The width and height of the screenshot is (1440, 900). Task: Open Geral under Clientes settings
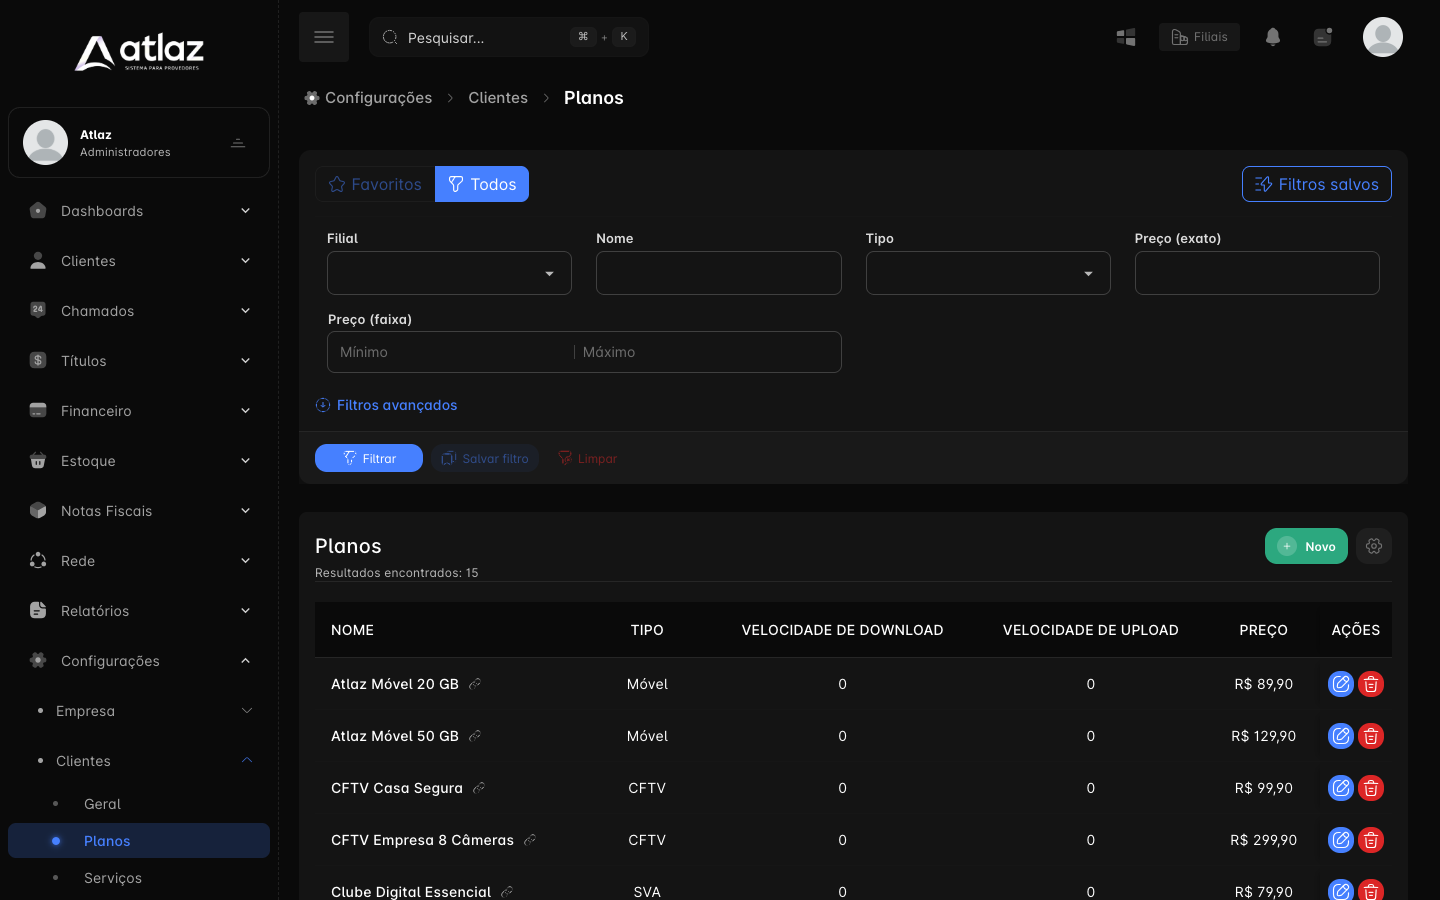tap(139, 804)
